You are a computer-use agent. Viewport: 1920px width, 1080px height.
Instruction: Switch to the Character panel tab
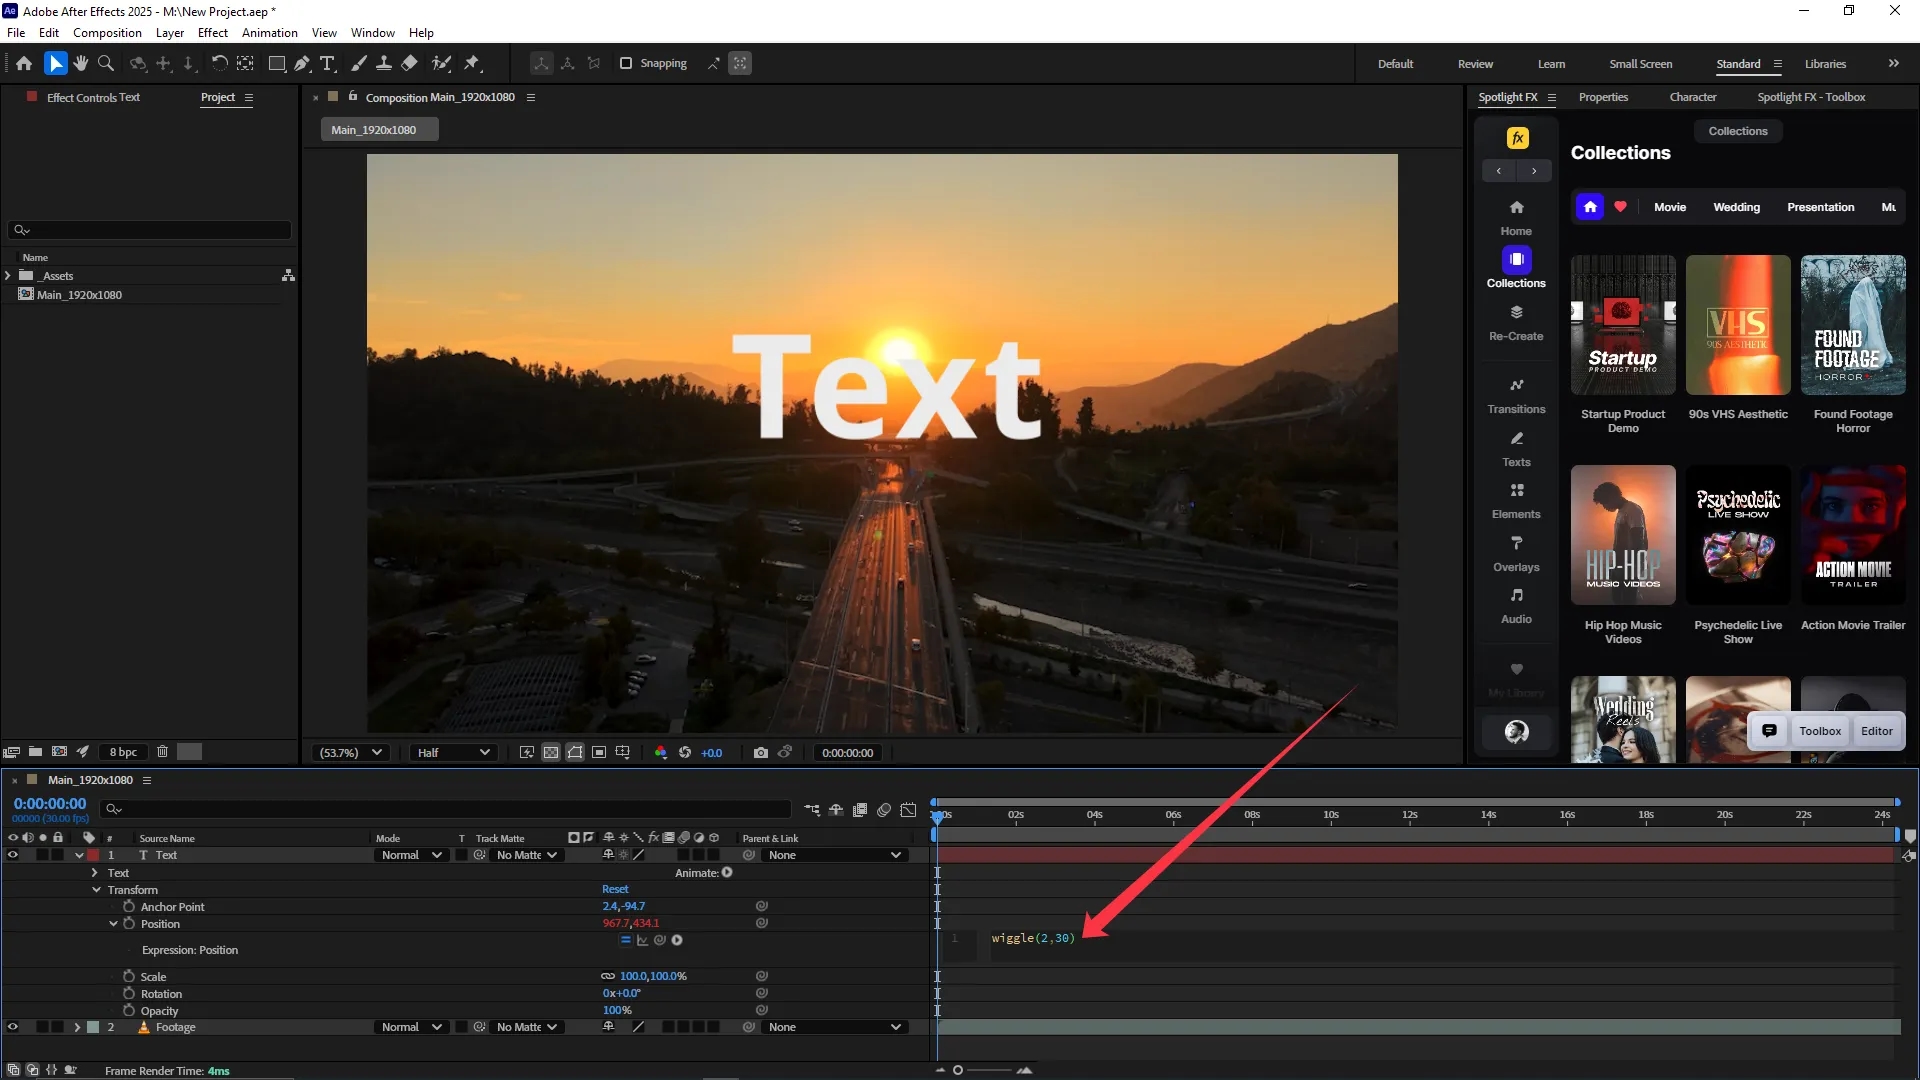click(x=1692, y=97)
